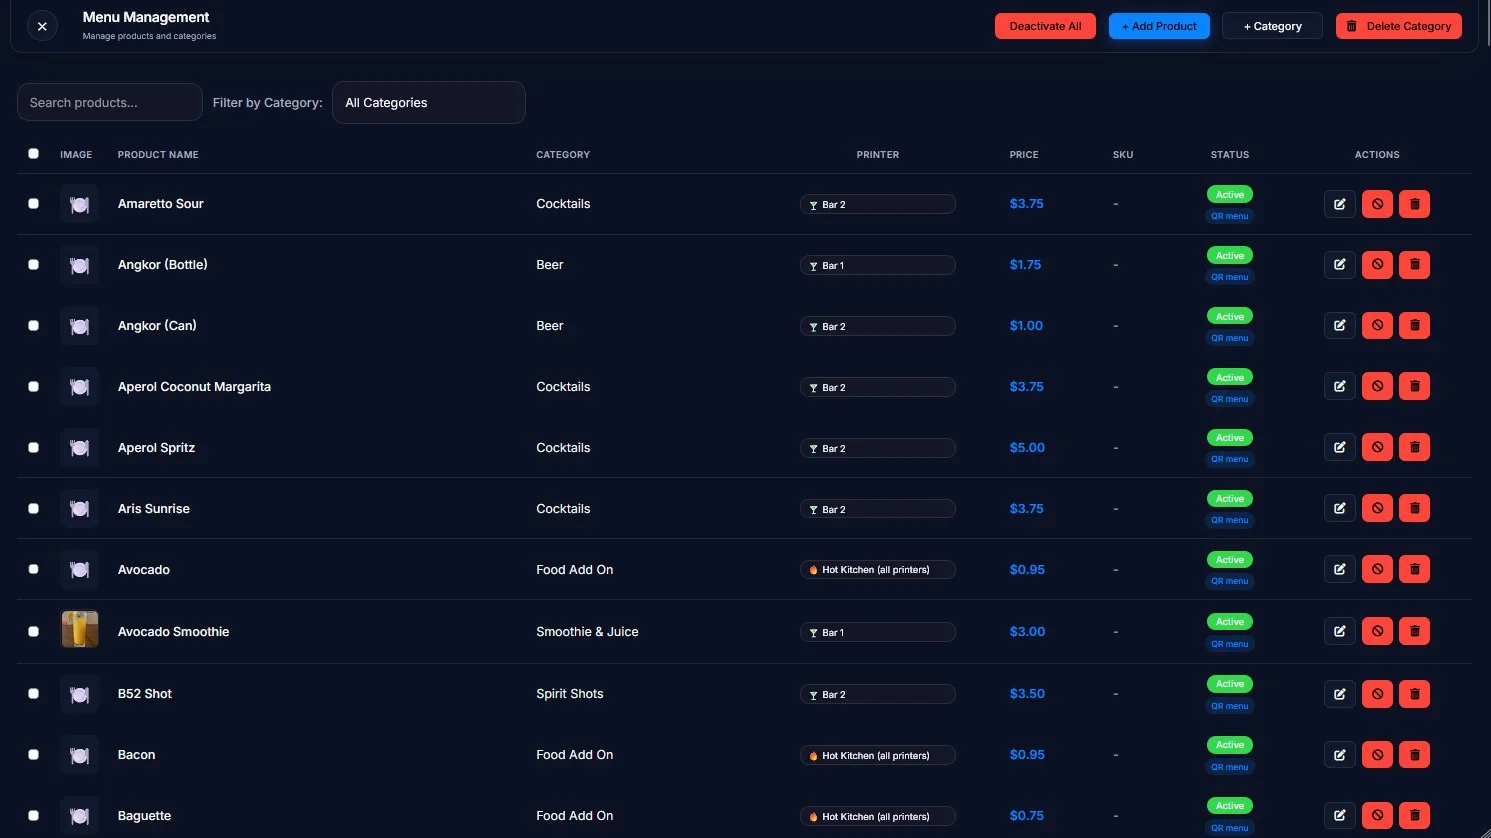Click the Deactivate All button

pyautogui.click(x=1045, y=26)
